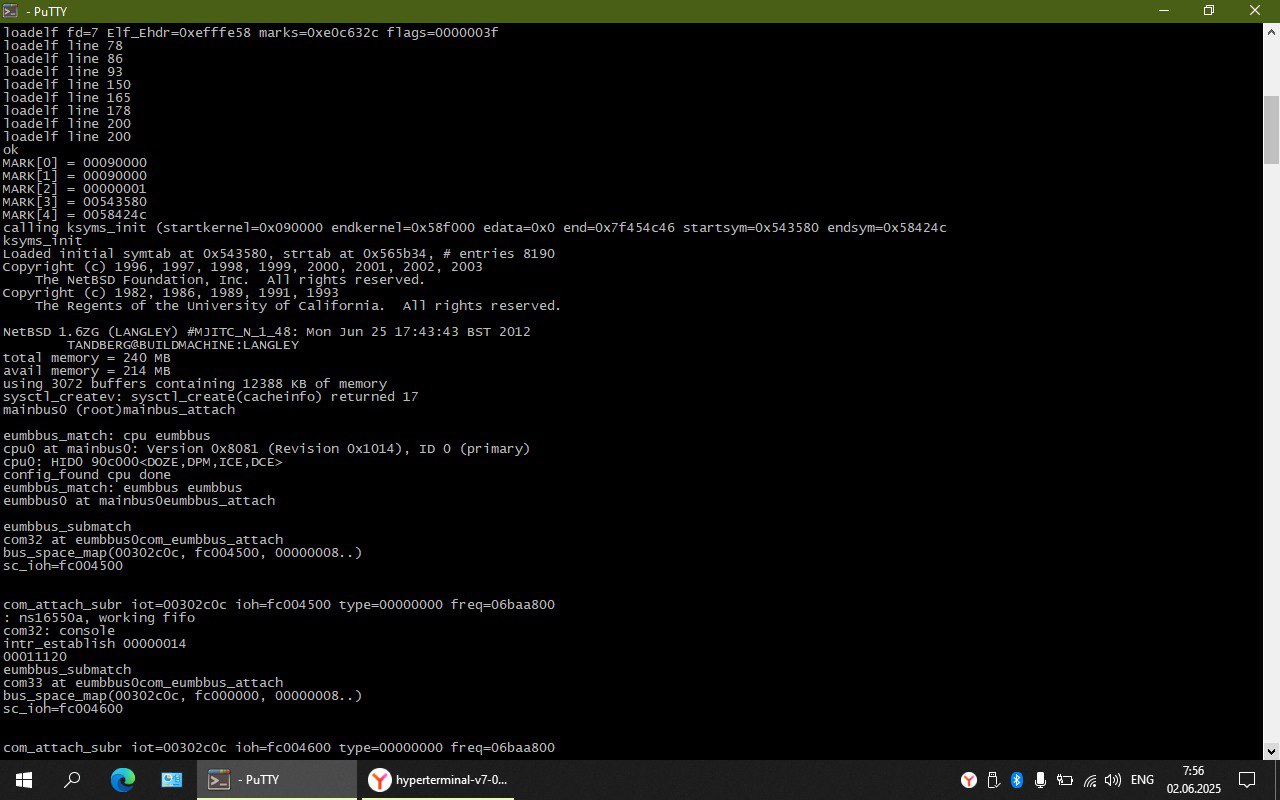Open Windows taskbar search
1280x800 pixels.
[x=72, y=780]
